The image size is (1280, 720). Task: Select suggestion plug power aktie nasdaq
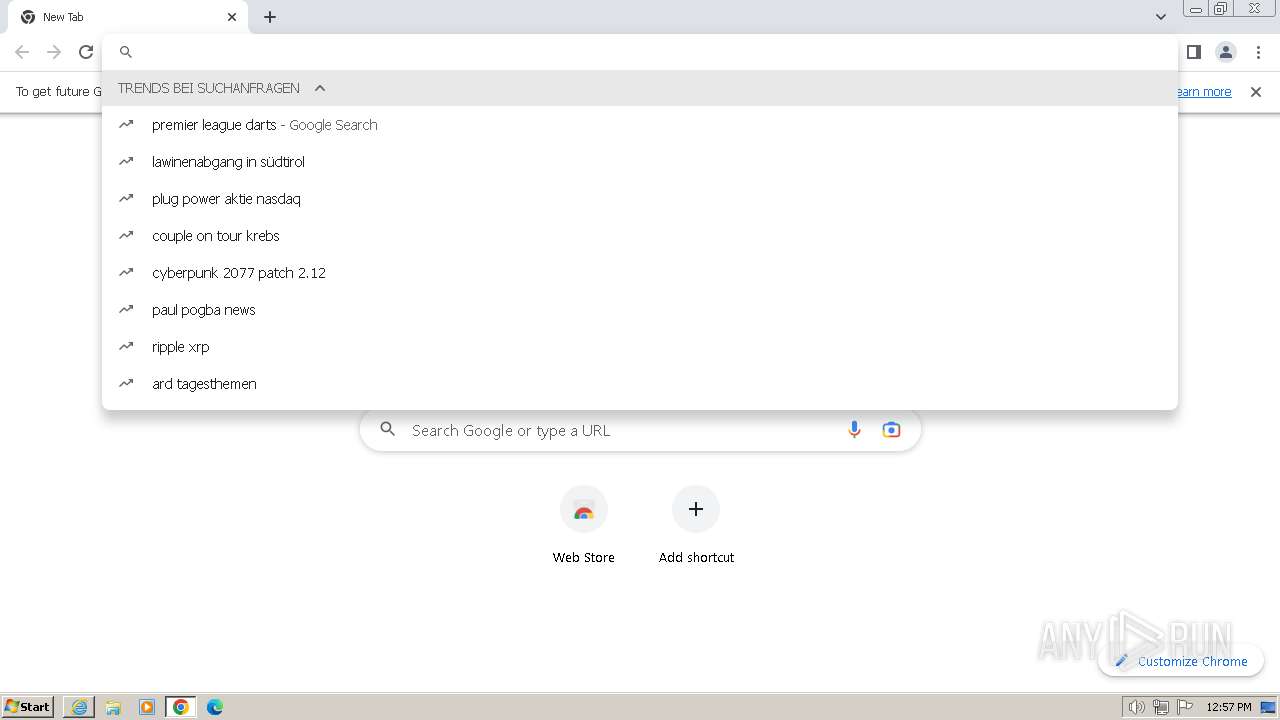tap(640, 199)
